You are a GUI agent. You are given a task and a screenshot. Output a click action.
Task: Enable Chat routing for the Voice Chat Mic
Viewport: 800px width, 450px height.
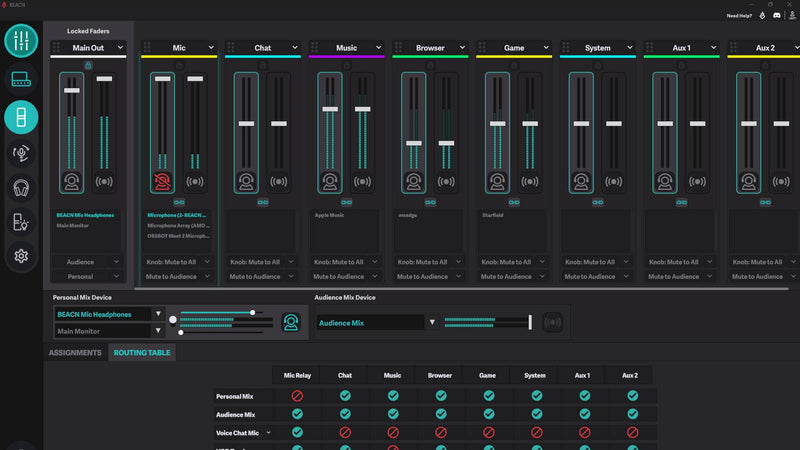click(x=345, y=433)
